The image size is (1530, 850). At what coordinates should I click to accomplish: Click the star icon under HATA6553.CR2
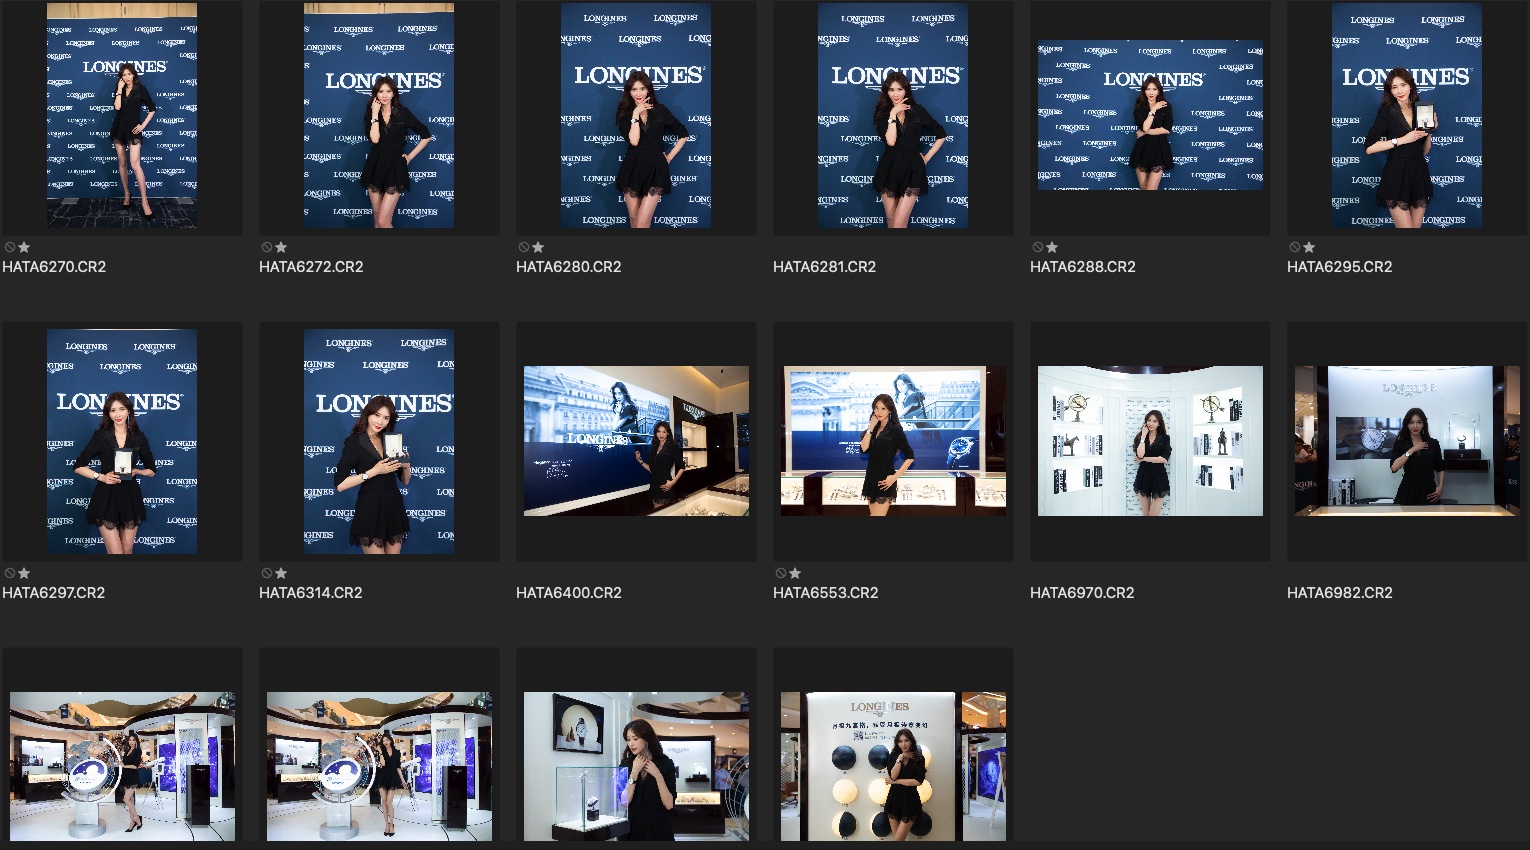[795, 573]
